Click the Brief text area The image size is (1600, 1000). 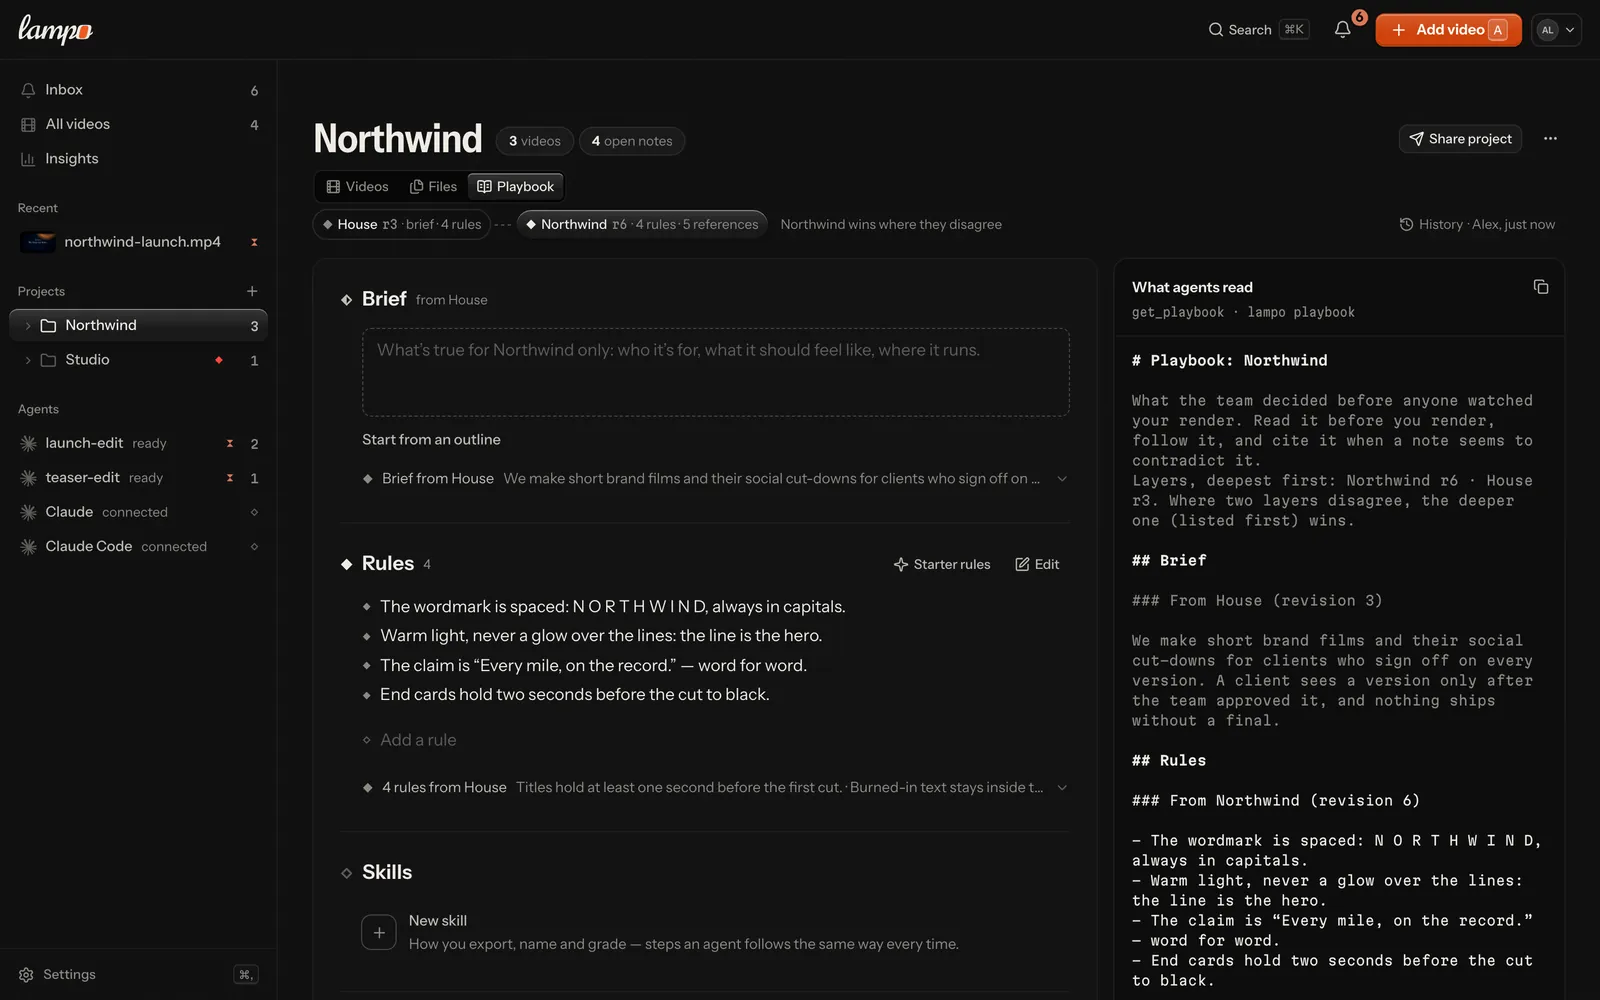pos(715,372)
